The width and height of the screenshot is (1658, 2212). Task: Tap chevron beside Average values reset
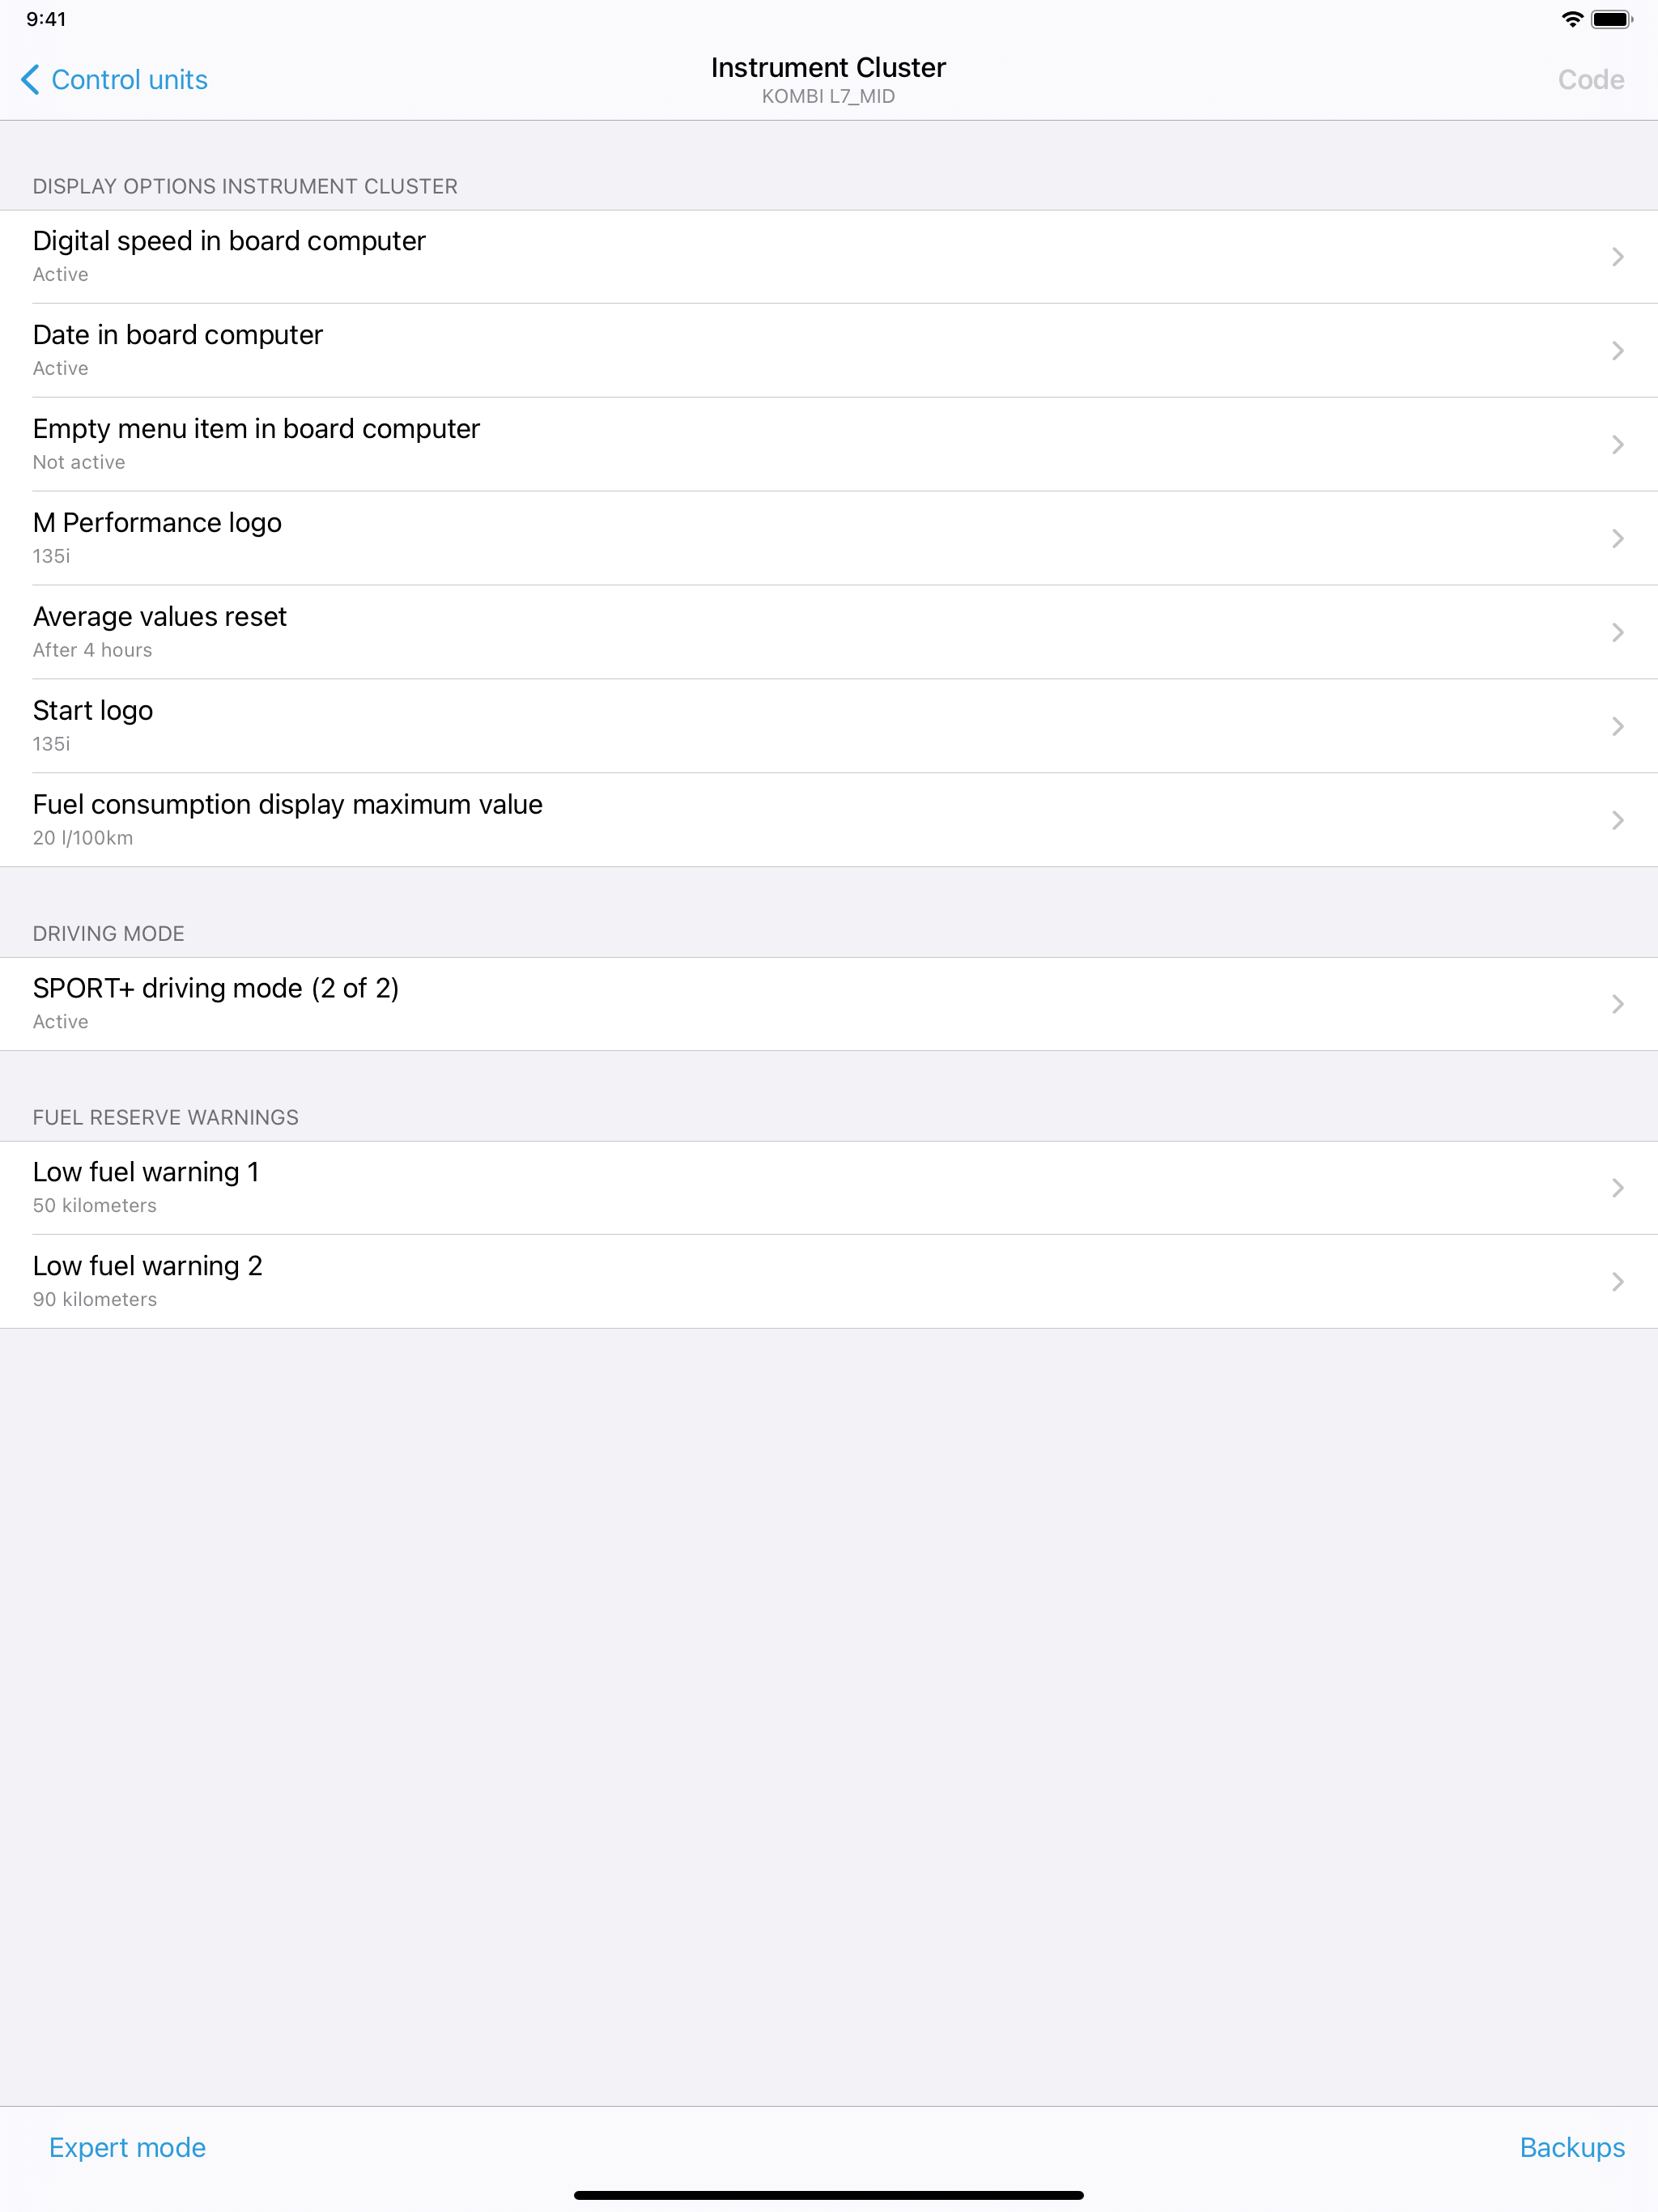pos(1617,633)
